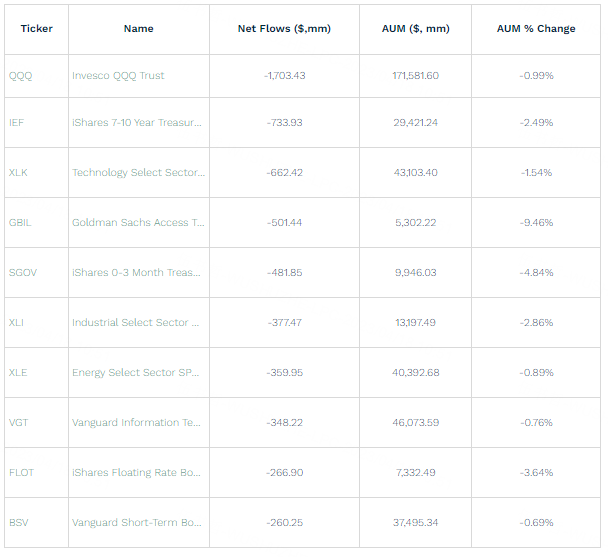Open the iShares Floating Rate Bond link
Image resolution: width=608 pixels, height=557 pixels.
pos(137,473)
